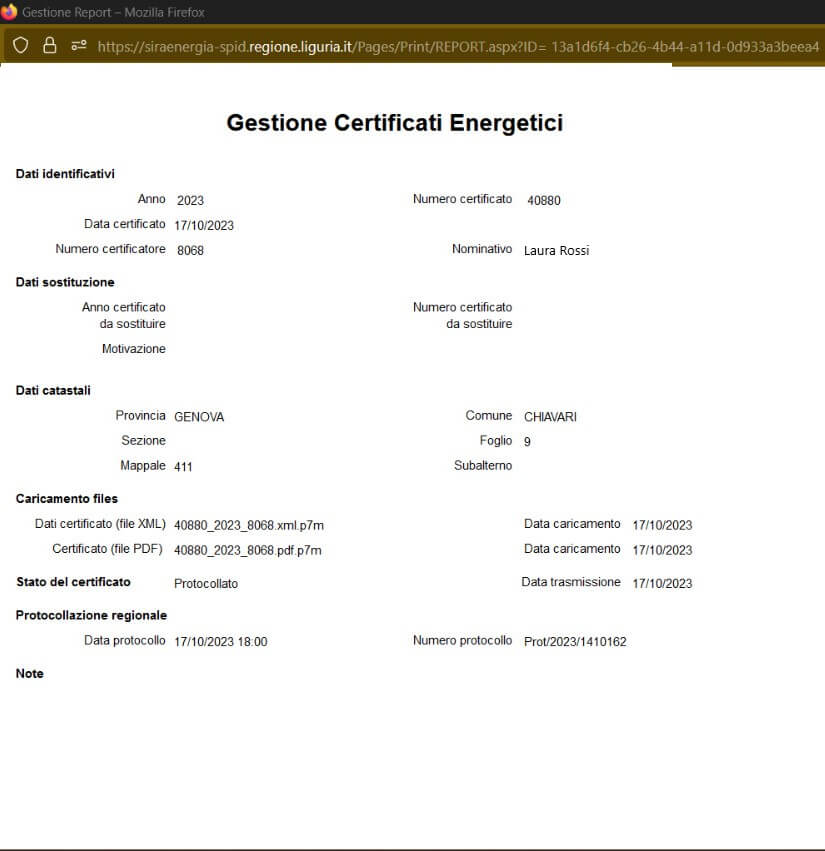Screen dimensions: 825x851
Task: Select upload date of the XML file
Action: click(x=662, y=525)
